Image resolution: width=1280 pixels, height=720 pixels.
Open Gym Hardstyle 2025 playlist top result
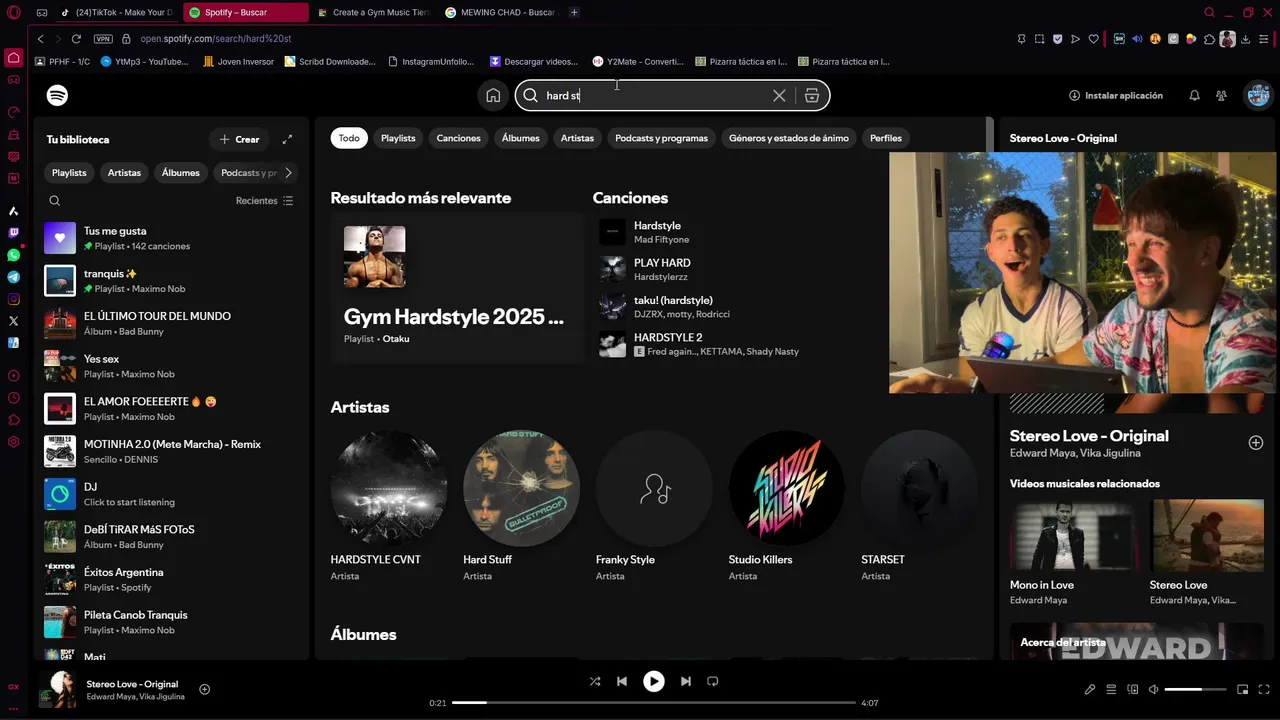tap(456, 287)
